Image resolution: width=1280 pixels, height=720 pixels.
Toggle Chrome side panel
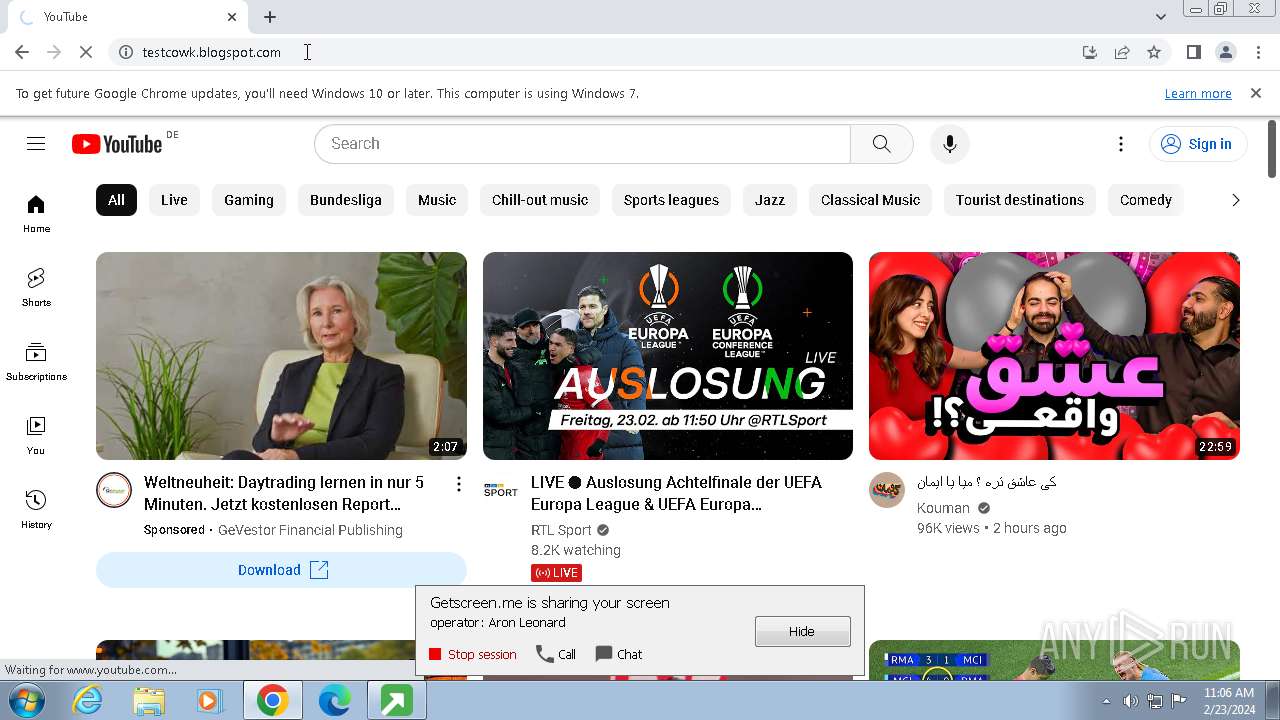1193,52
